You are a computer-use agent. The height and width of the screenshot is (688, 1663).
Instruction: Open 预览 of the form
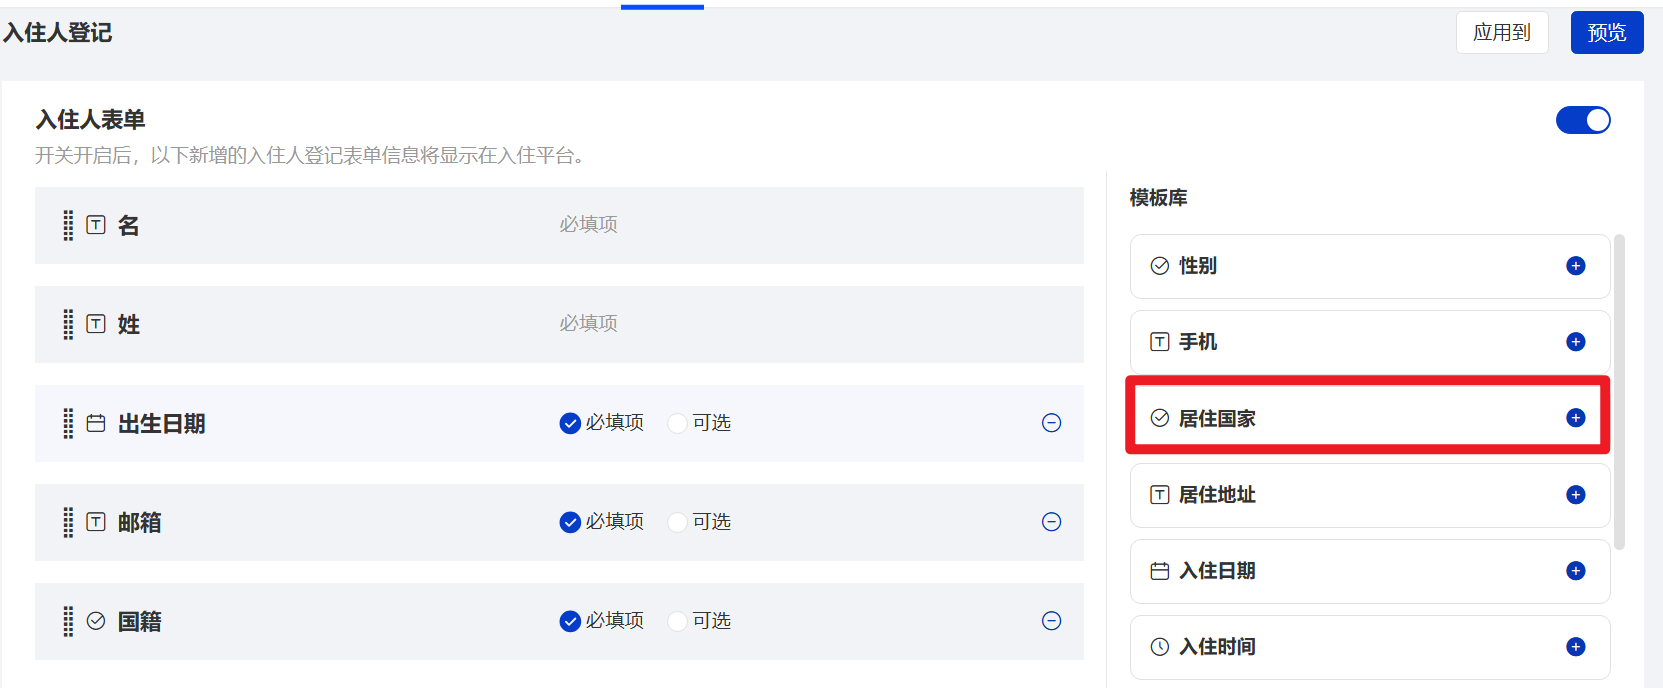click(1606, 33)
